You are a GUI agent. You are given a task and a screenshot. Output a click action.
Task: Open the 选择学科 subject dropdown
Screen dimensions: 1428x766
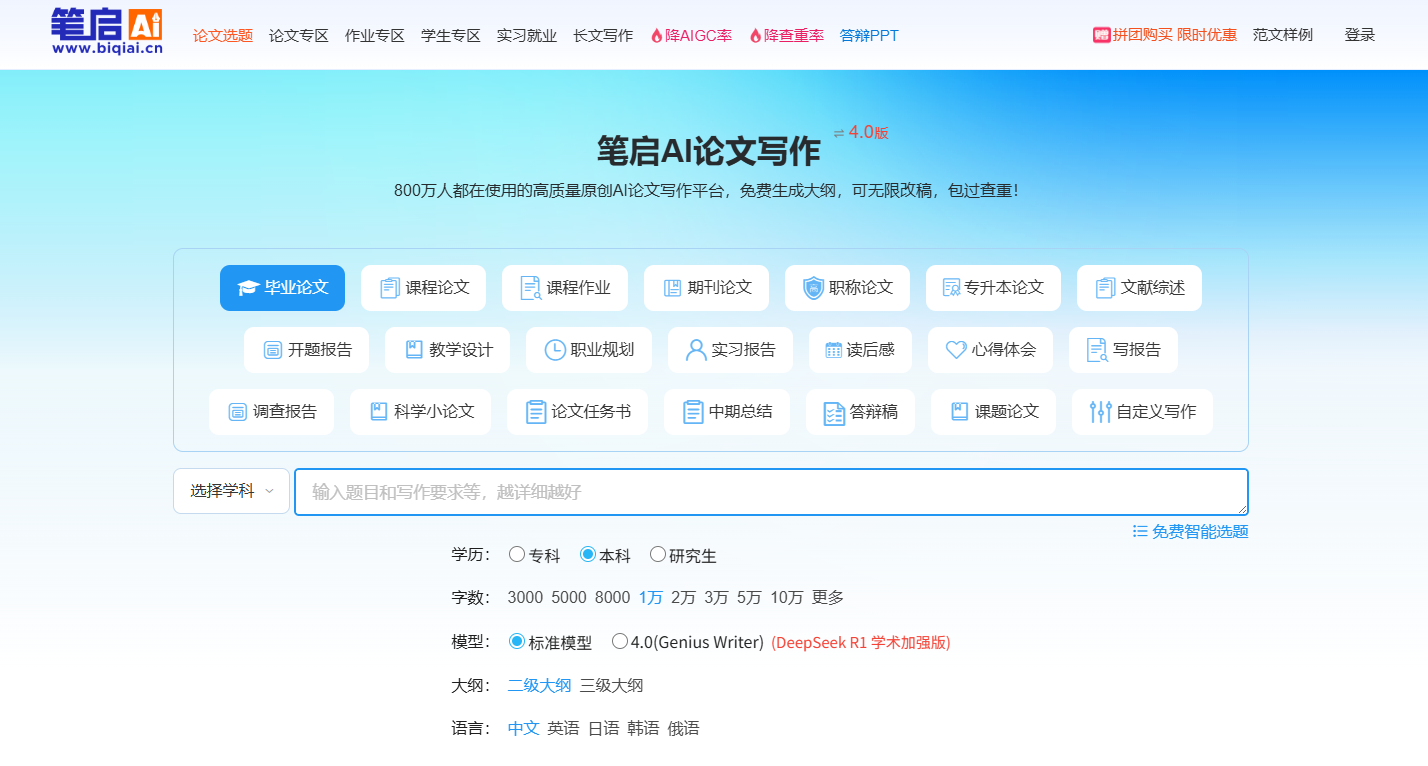231,491
